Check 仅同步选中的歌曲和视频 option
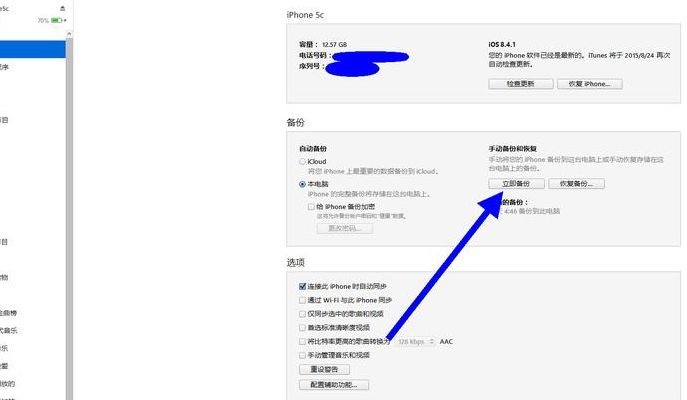Screen dimensions: 687x400 [x=302, y=314]
